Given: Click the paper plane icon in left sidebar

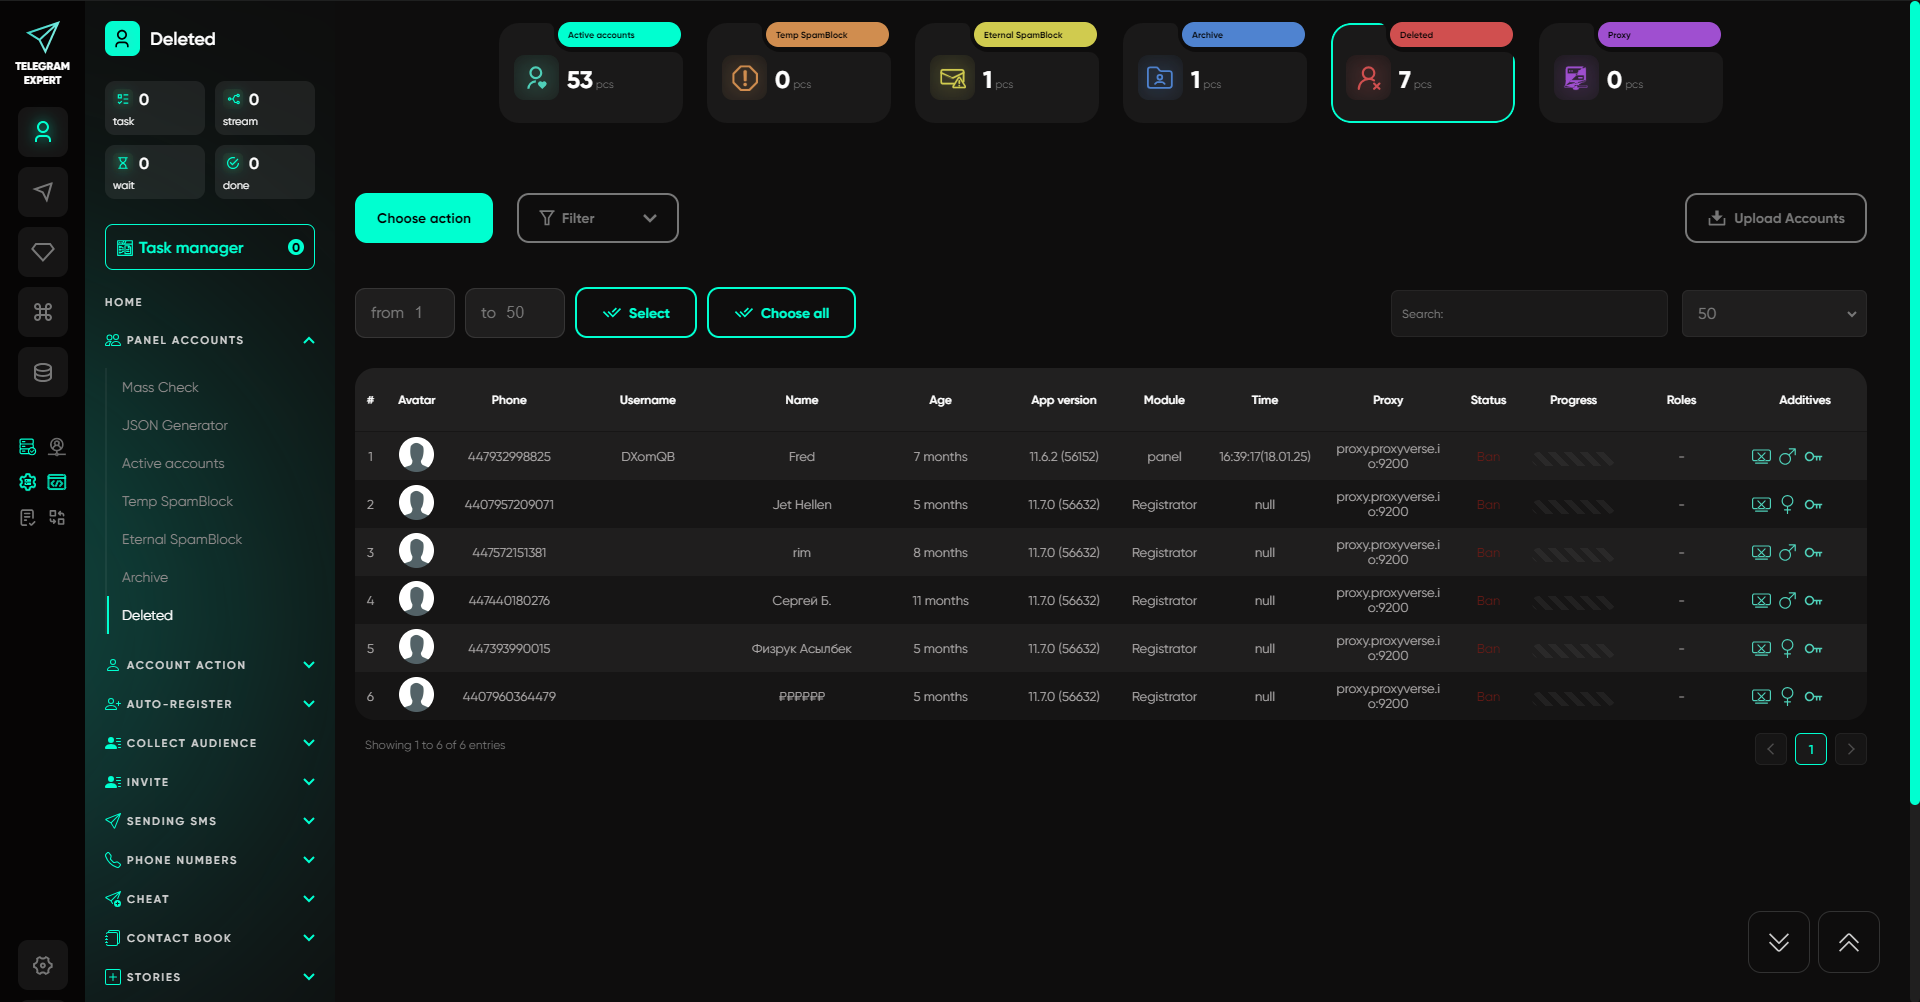Looking at the screenshot, I should [x=43, y=192].
